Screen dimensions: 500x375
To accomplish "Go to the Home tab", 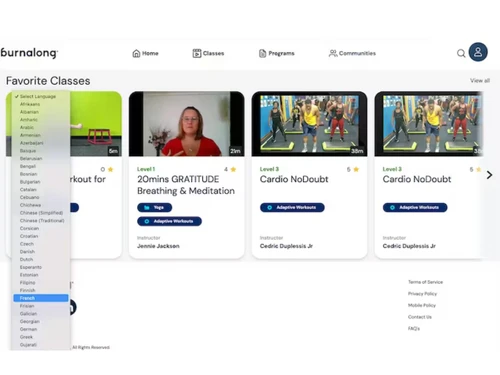I will click(145, 53).
